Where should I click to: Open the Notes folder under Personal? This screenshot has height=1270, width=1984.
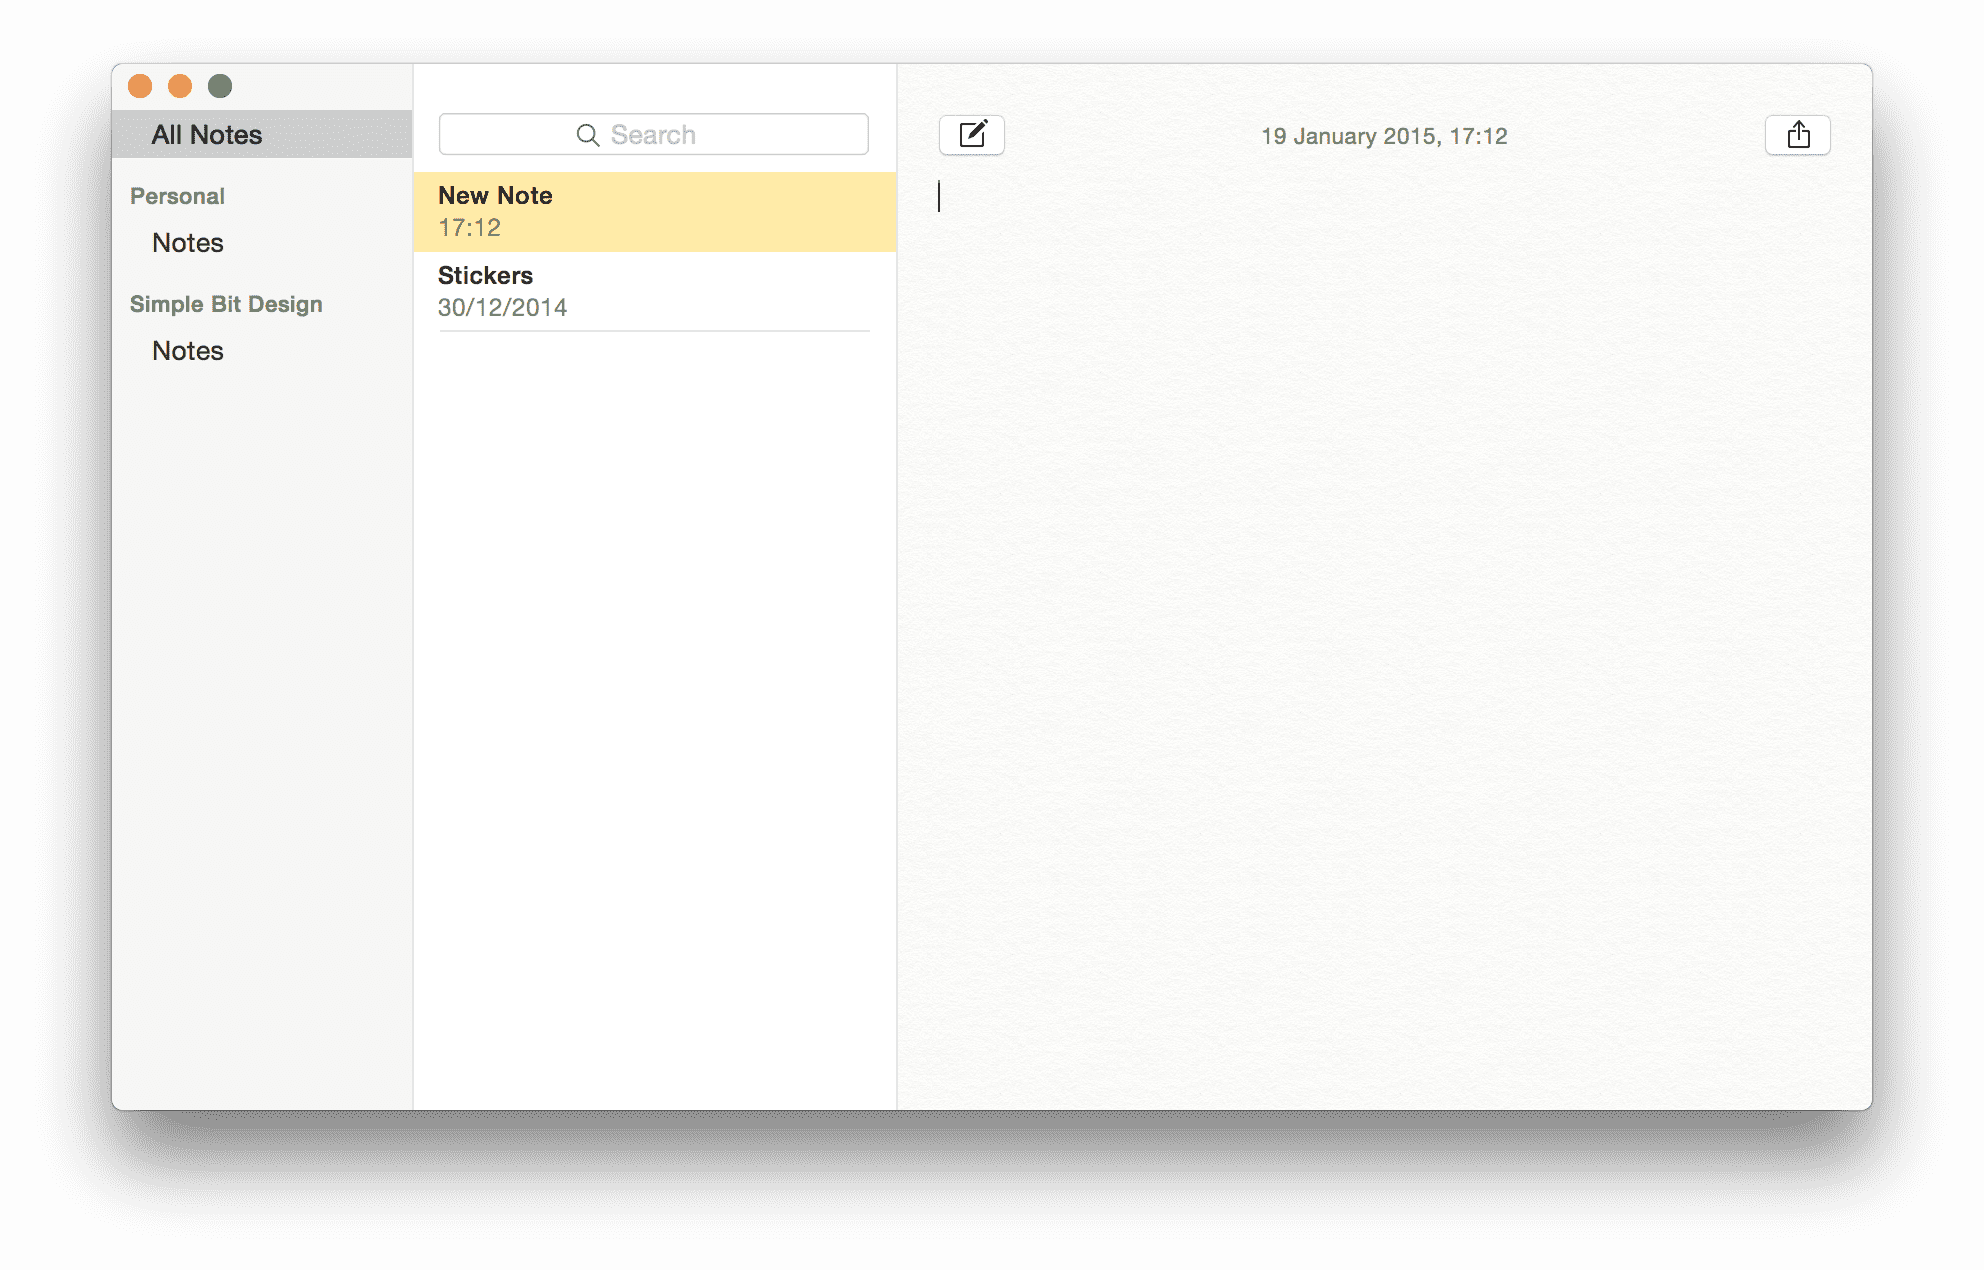(186, 243)
